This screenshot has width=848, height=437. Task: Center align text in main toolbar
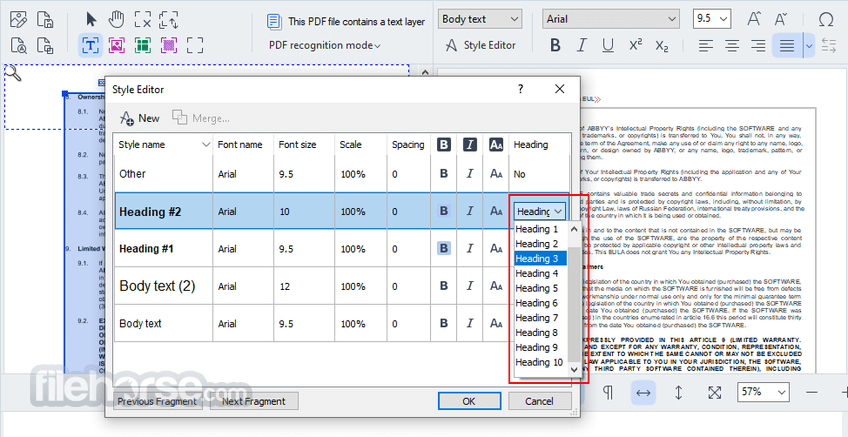(732, 45)
